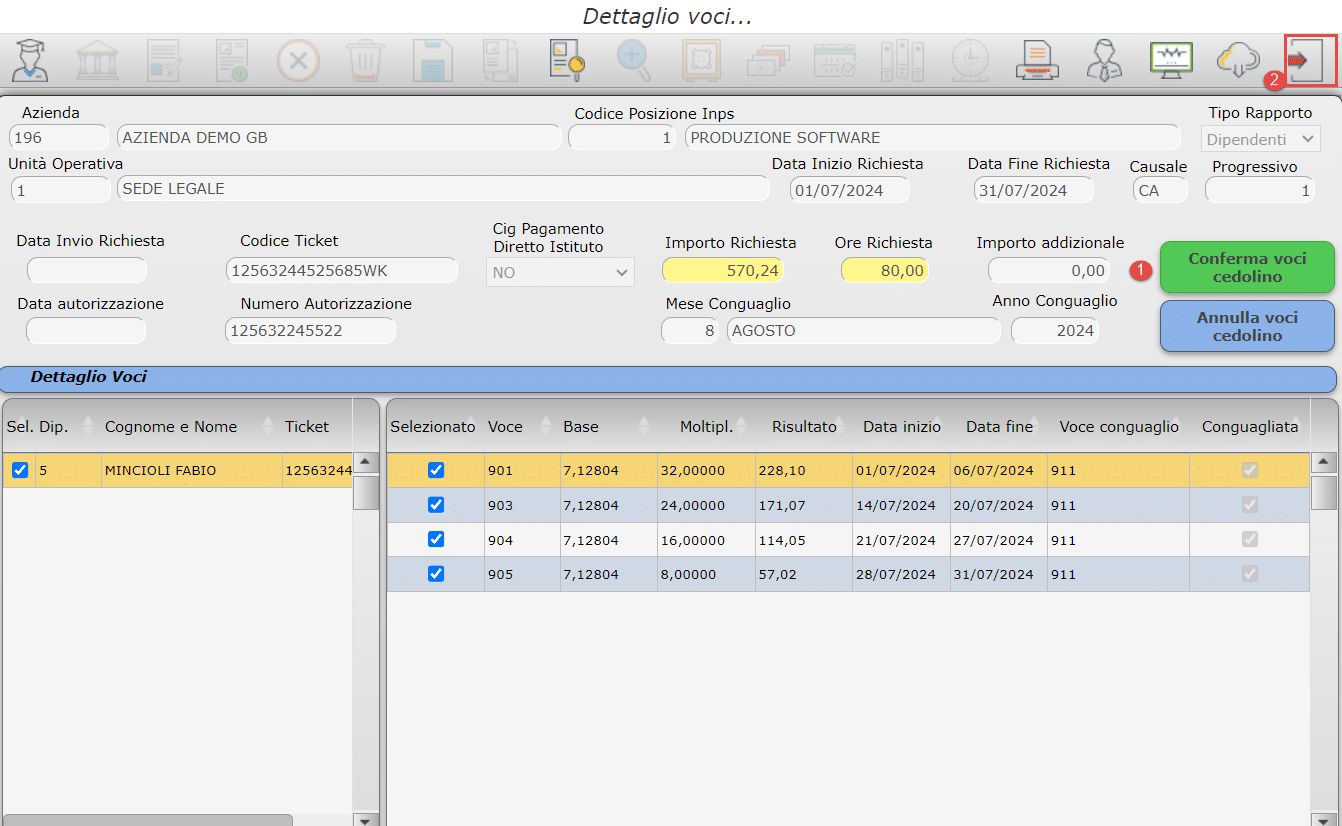Click the Importo Richiesta field 570,24
The height and width of the screenshot is (826, 1342).
pos(723,270)
